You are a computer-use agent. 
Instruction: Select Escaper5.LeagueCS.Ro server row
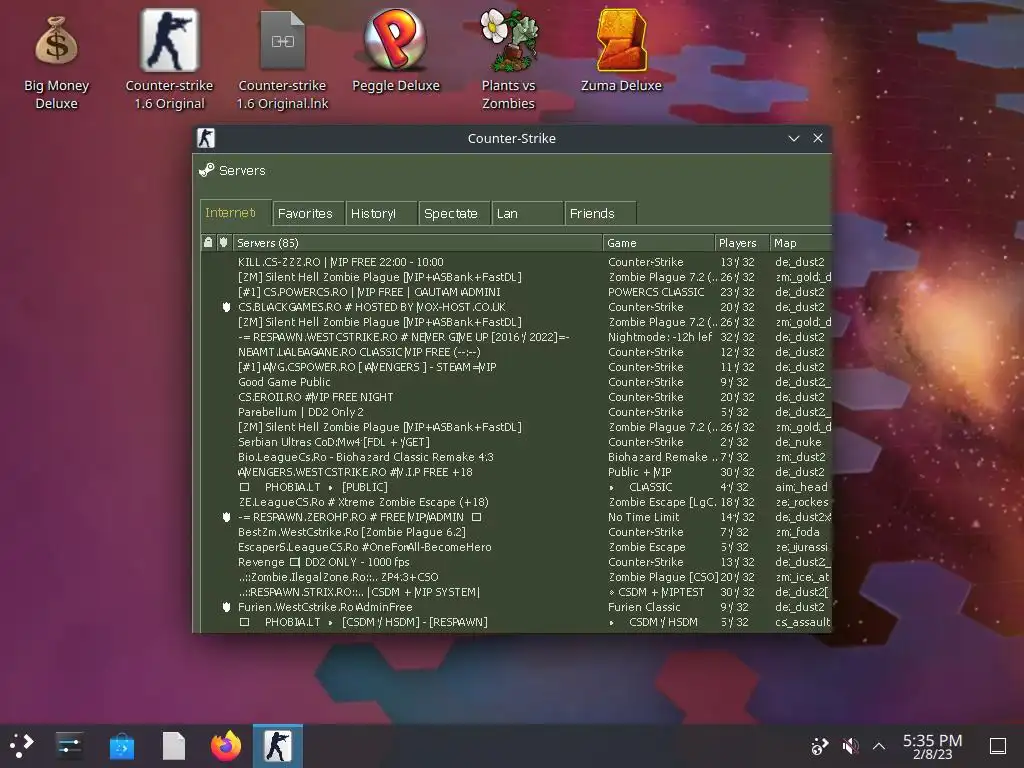click(516, 547)
